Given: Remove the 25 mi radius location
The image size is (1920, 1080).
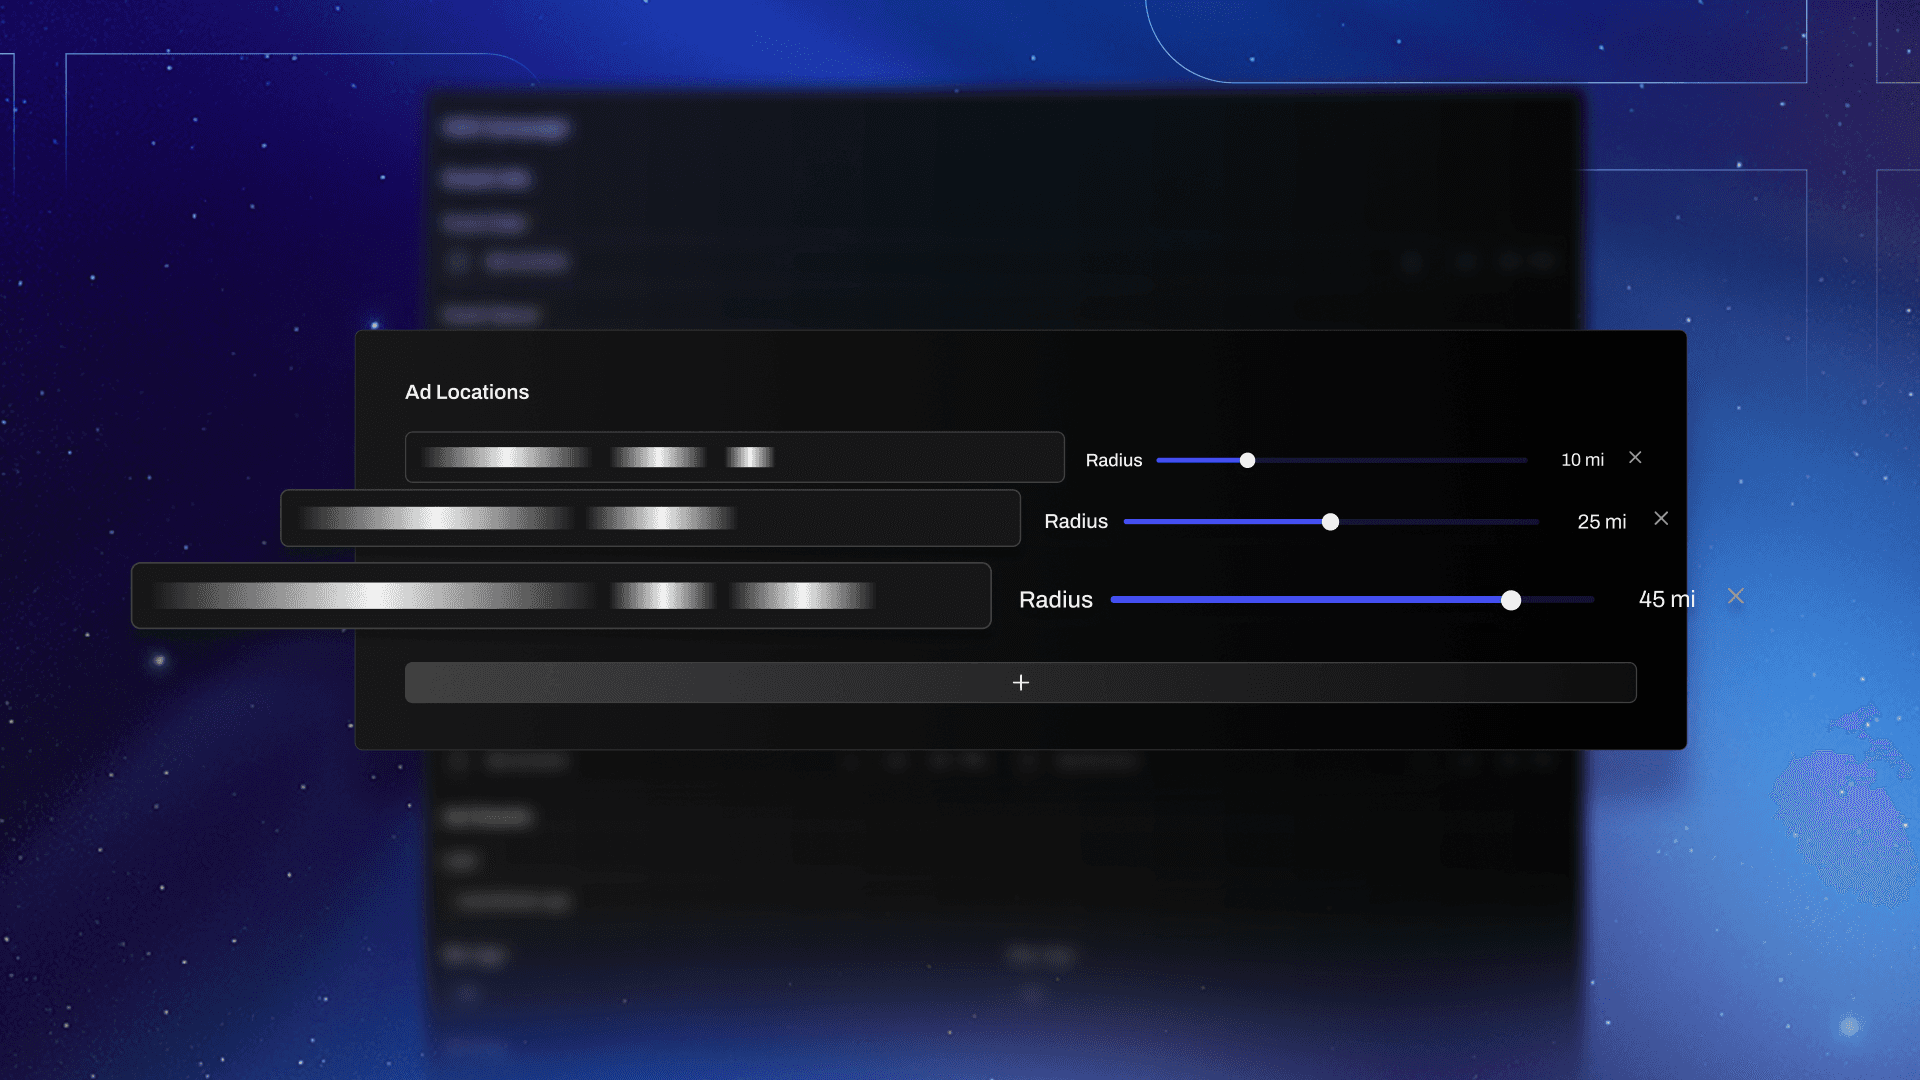Looking at the screenshot, I should coord(1661,518).
